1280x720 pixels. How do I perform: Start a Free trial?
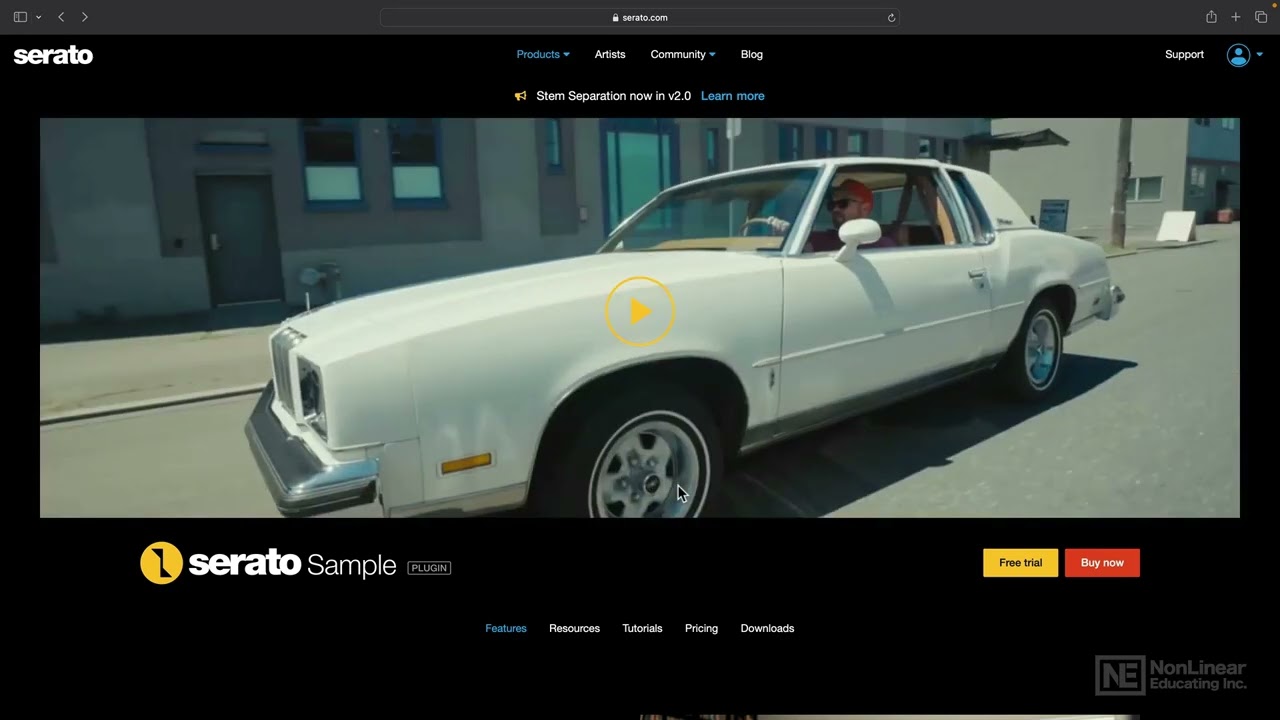click(1020, 563)
